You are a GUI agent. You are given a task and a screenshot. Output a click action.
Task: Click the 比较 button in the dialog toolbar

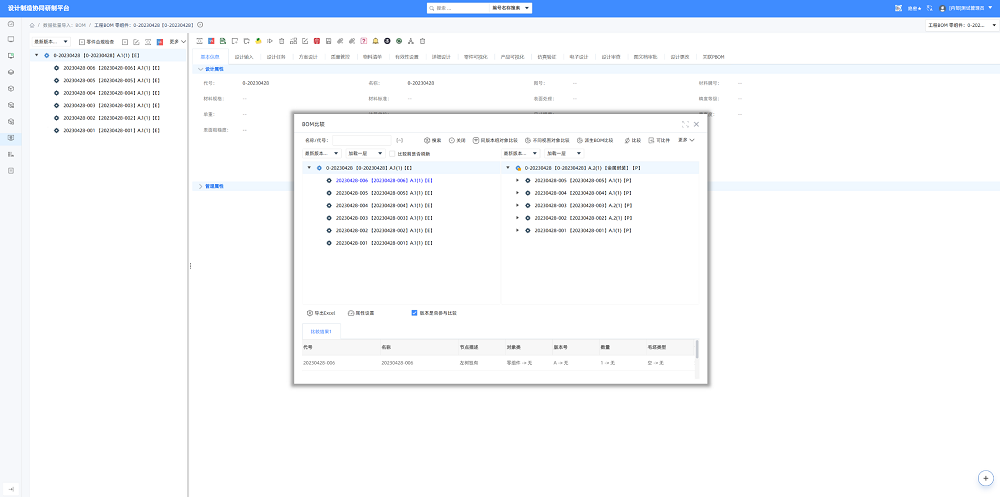(632, 140)
